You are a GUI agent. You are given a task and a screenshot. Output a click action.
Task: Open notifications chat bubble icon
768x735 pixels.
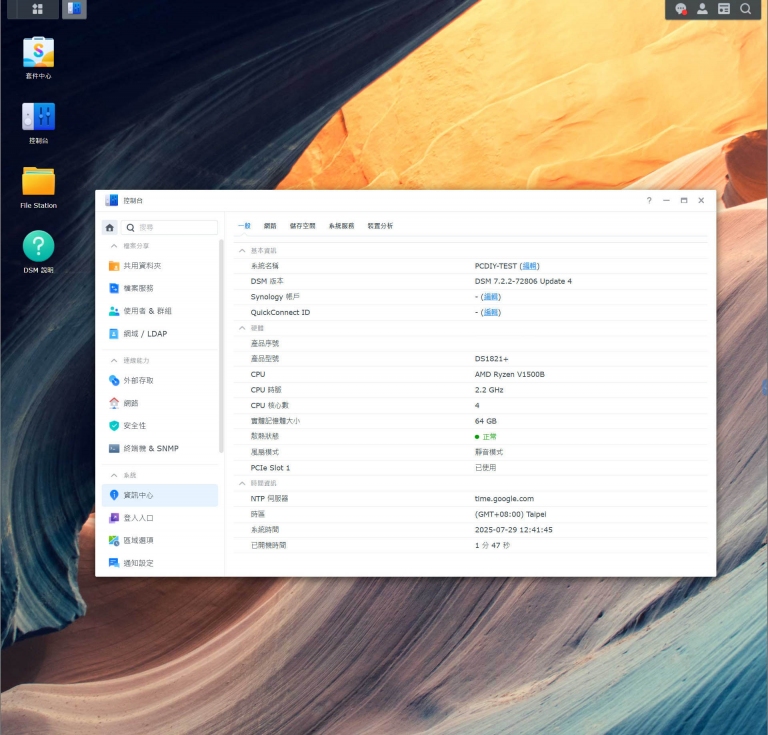(680, 9)
